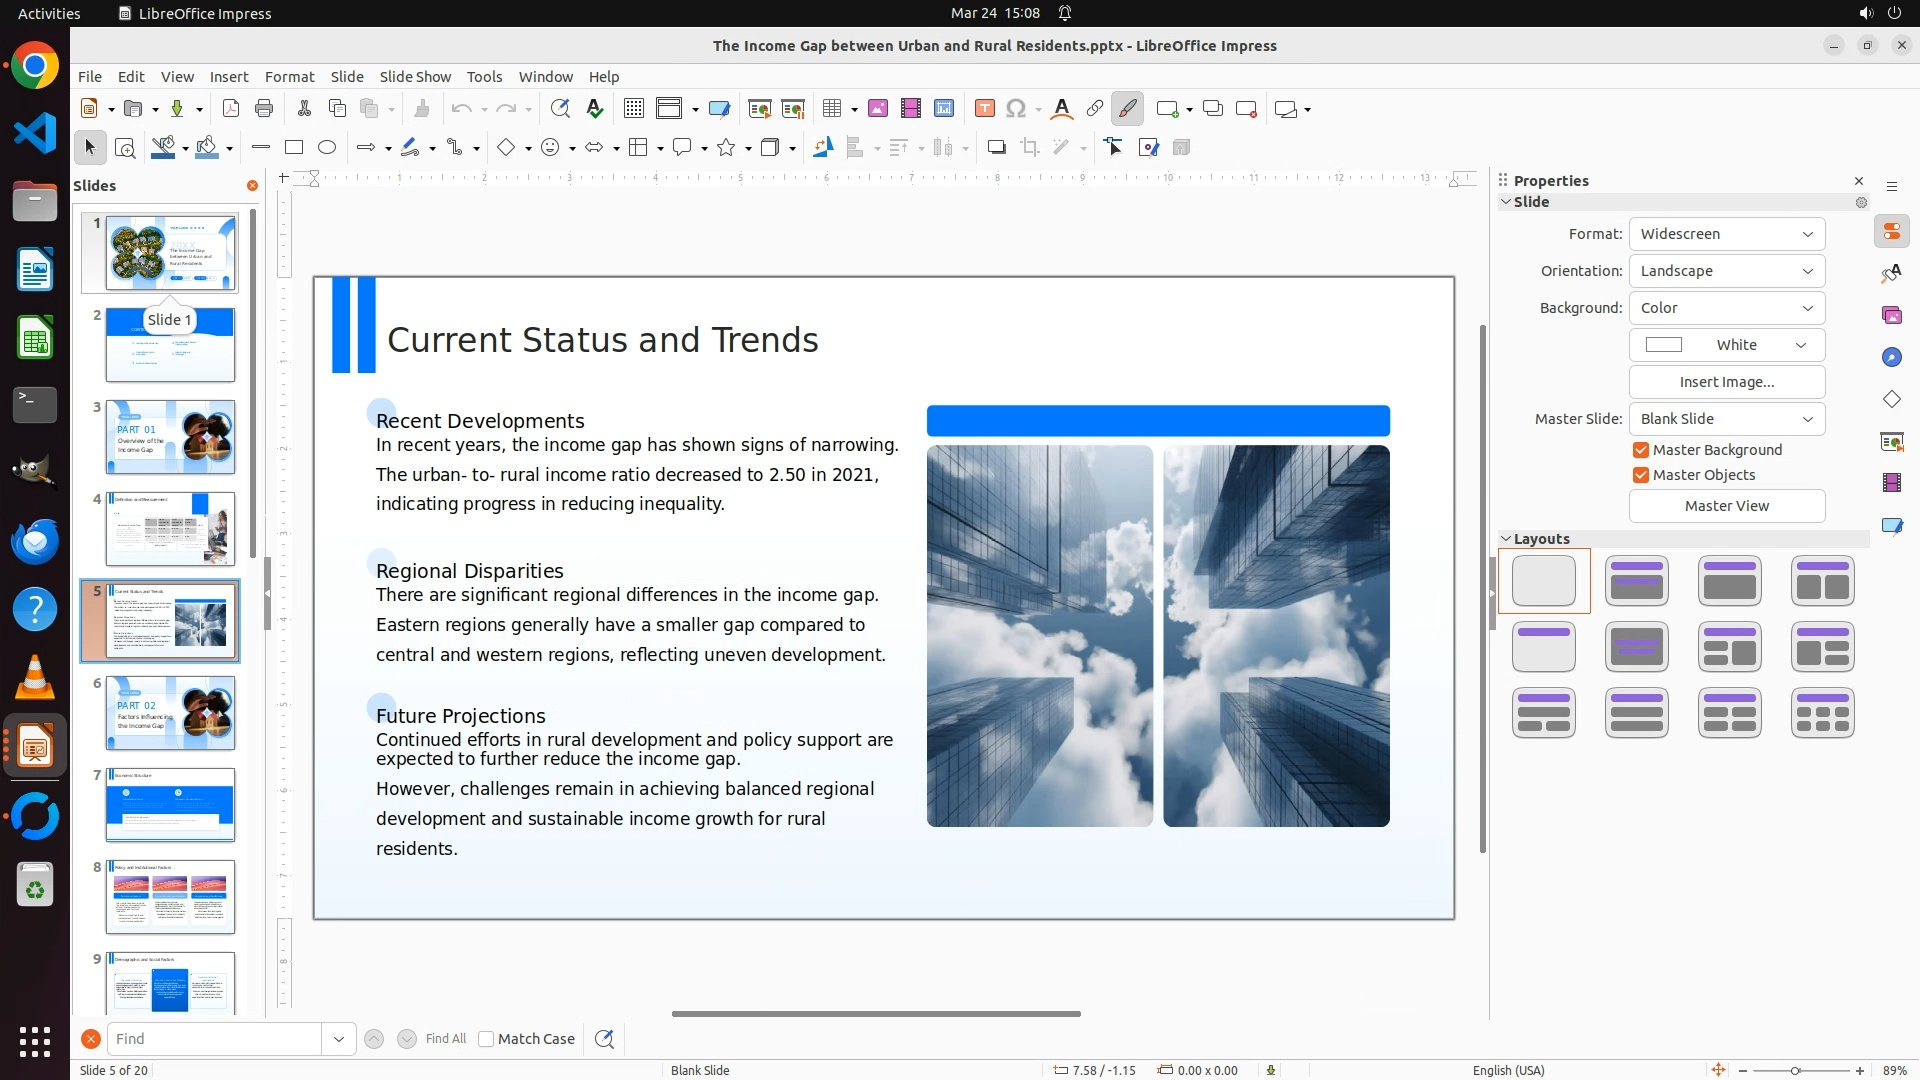Open the Format menu

coord(289,77)
